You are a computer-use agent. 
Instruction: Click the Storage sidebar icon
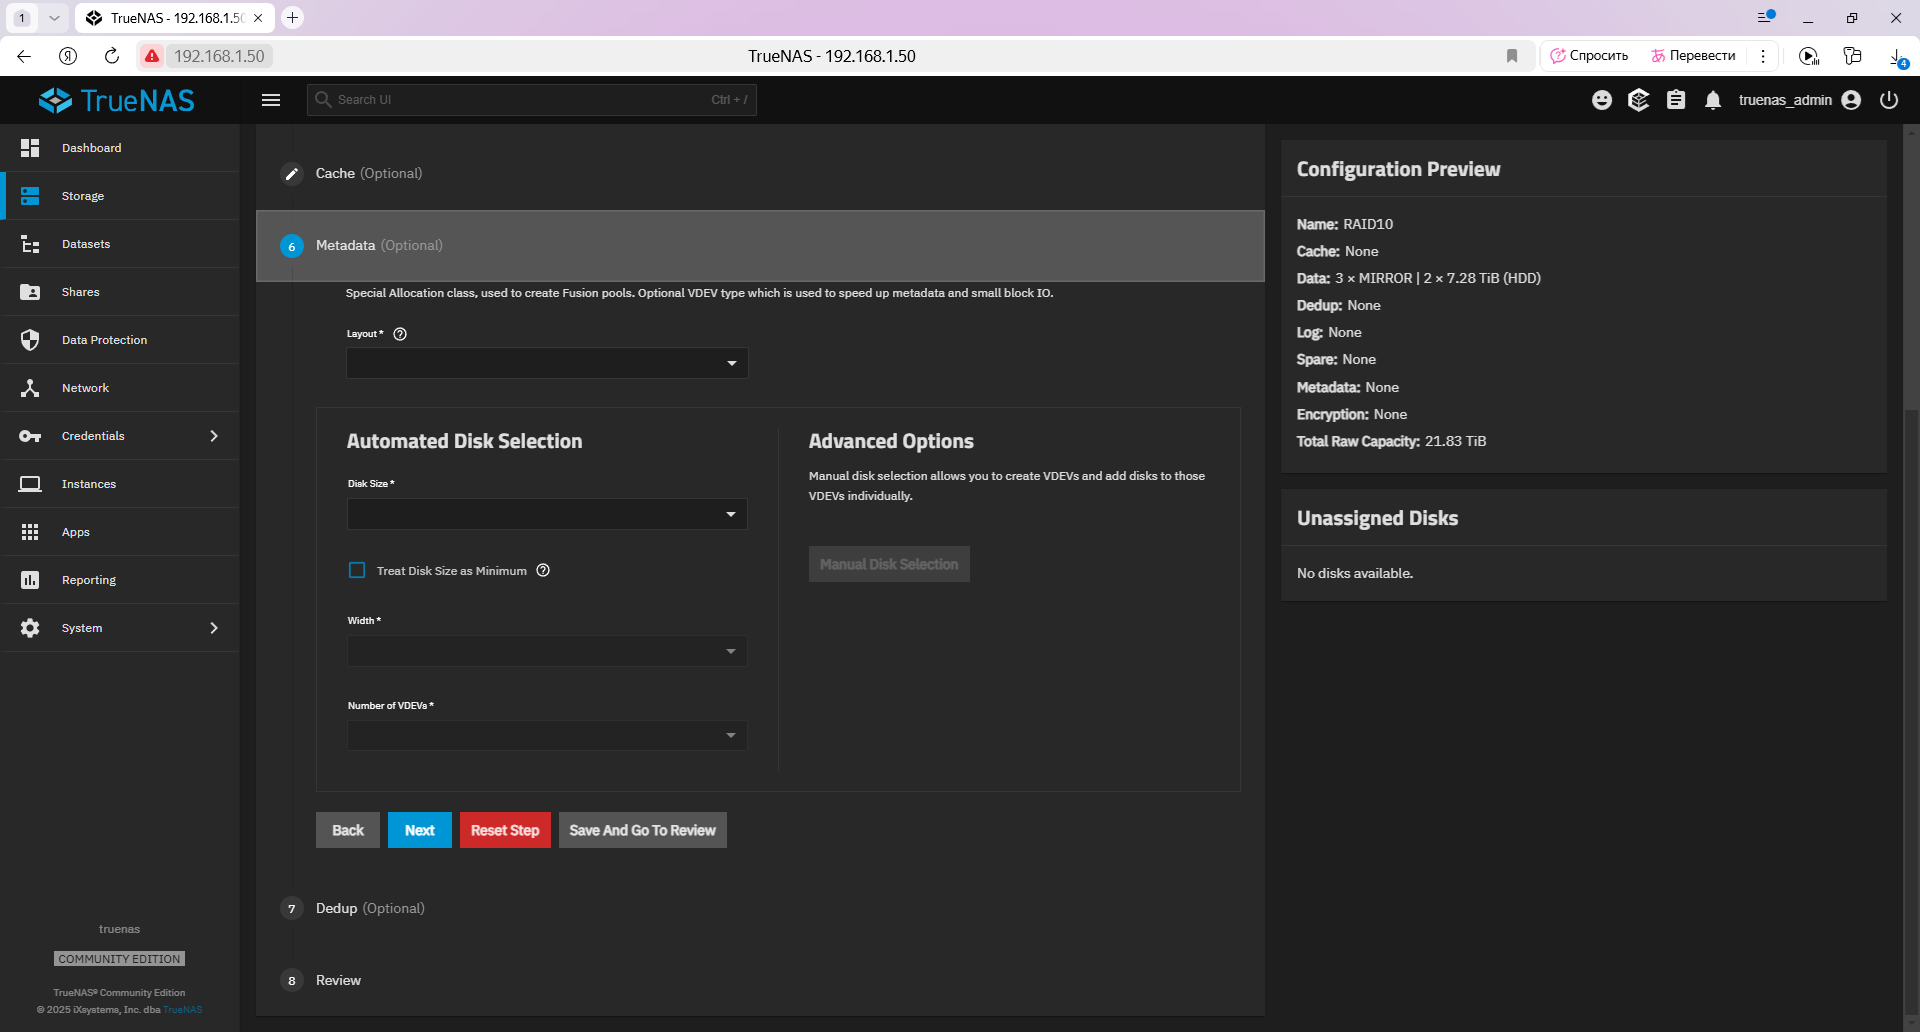30,196
